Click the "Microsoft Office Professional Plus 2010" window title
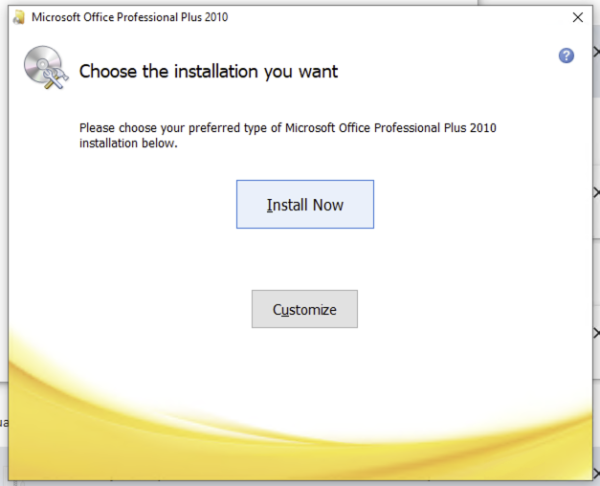This screenshot has height=486, width=600. pyautogui.click(x=130, y=17)
